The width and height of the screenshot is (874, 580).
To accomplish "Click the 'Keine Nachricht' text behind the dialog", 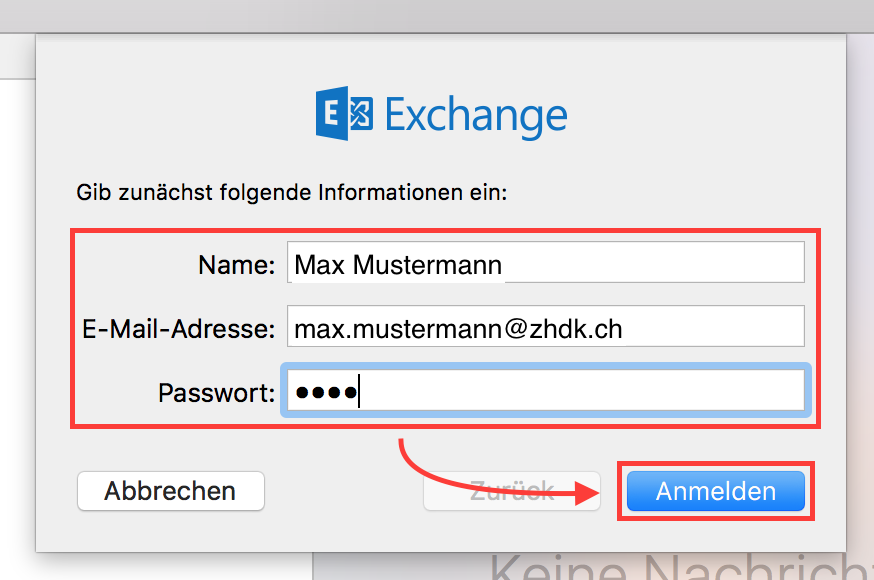I will pyautogui.click(x=680, y=567).
